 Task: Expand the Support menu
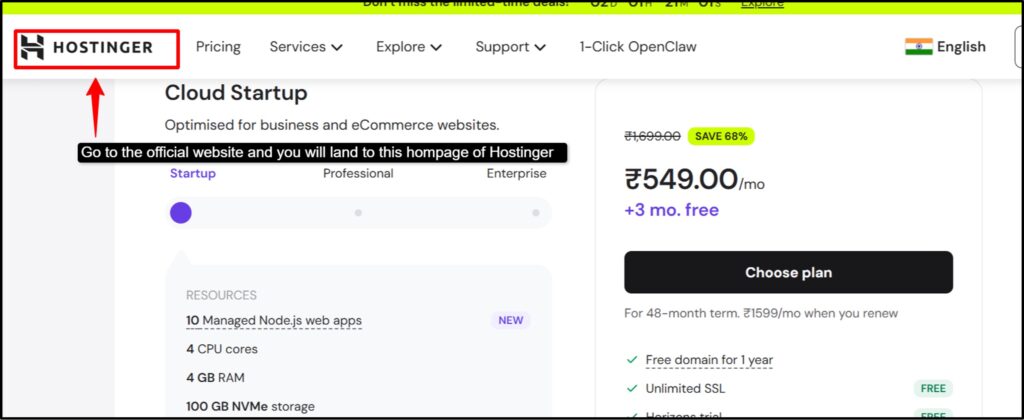point(511,47)
